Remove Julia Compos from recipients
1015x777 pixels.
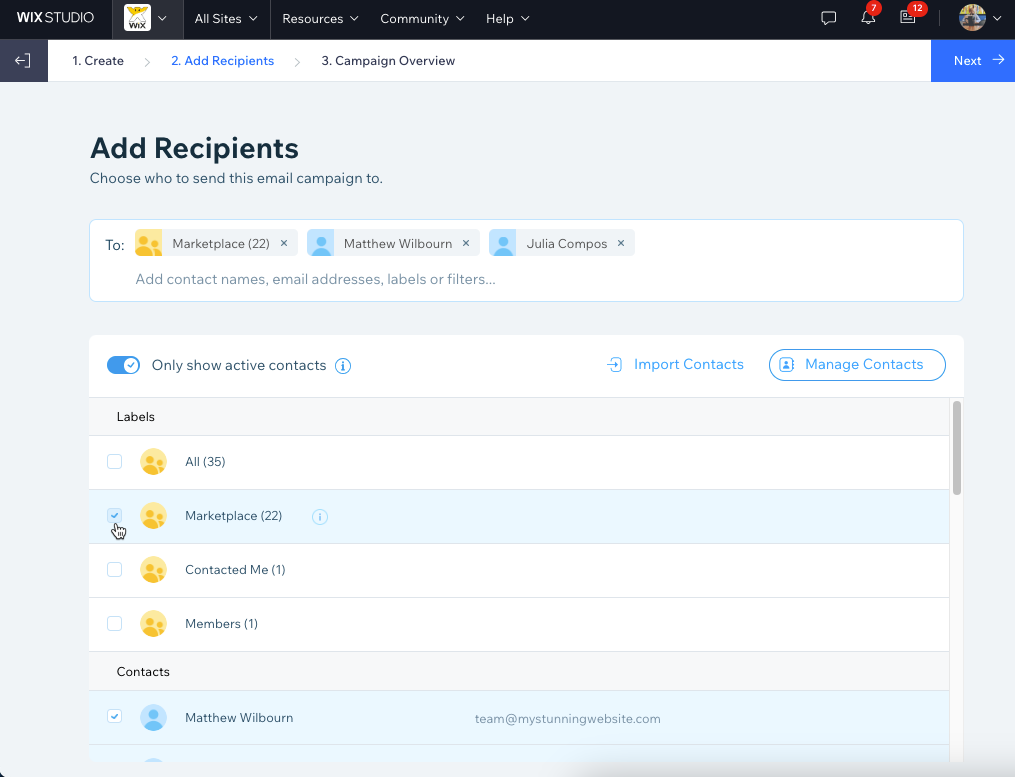pyautogui.click(x=621, y=243)
